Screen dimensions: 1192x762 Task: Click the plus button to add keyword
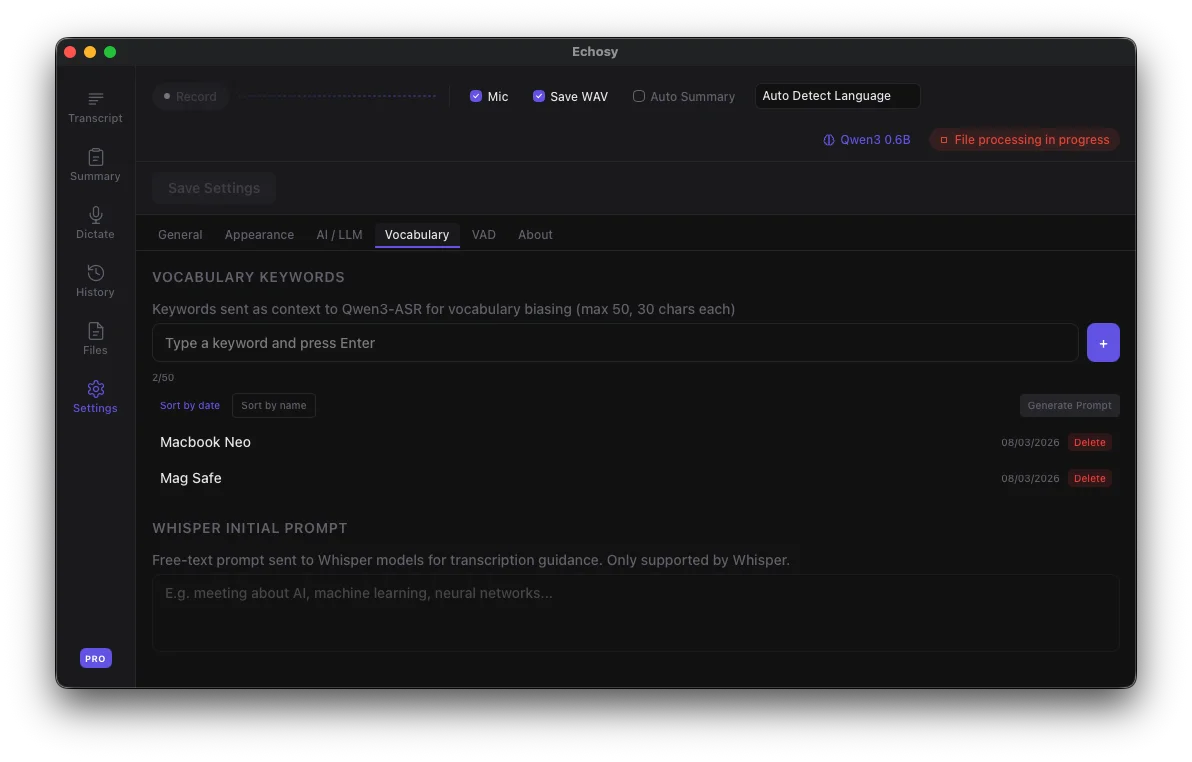(x=1103, y=343)
